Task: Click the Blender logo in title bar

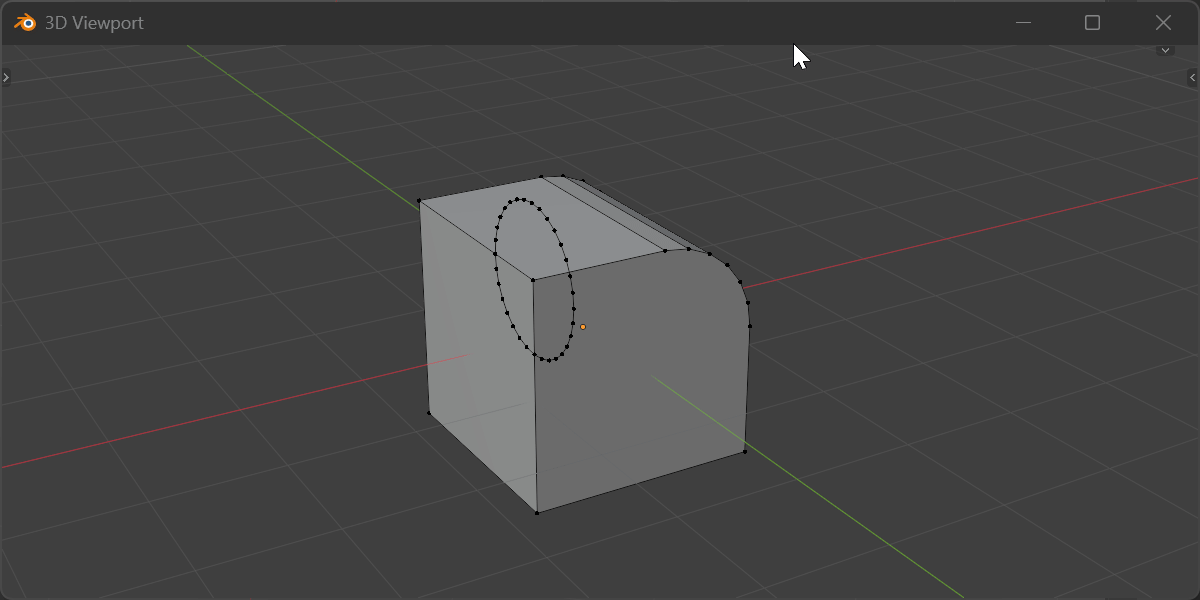Action: [x=25, y=22]
